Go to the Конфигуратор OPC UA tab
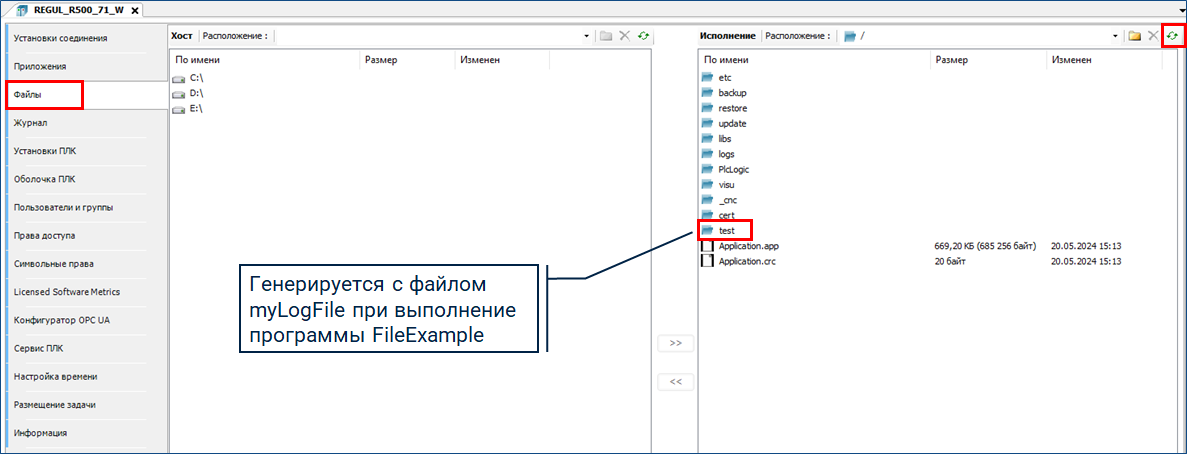This screenshot has height=454, width=1187. point(62,320)
